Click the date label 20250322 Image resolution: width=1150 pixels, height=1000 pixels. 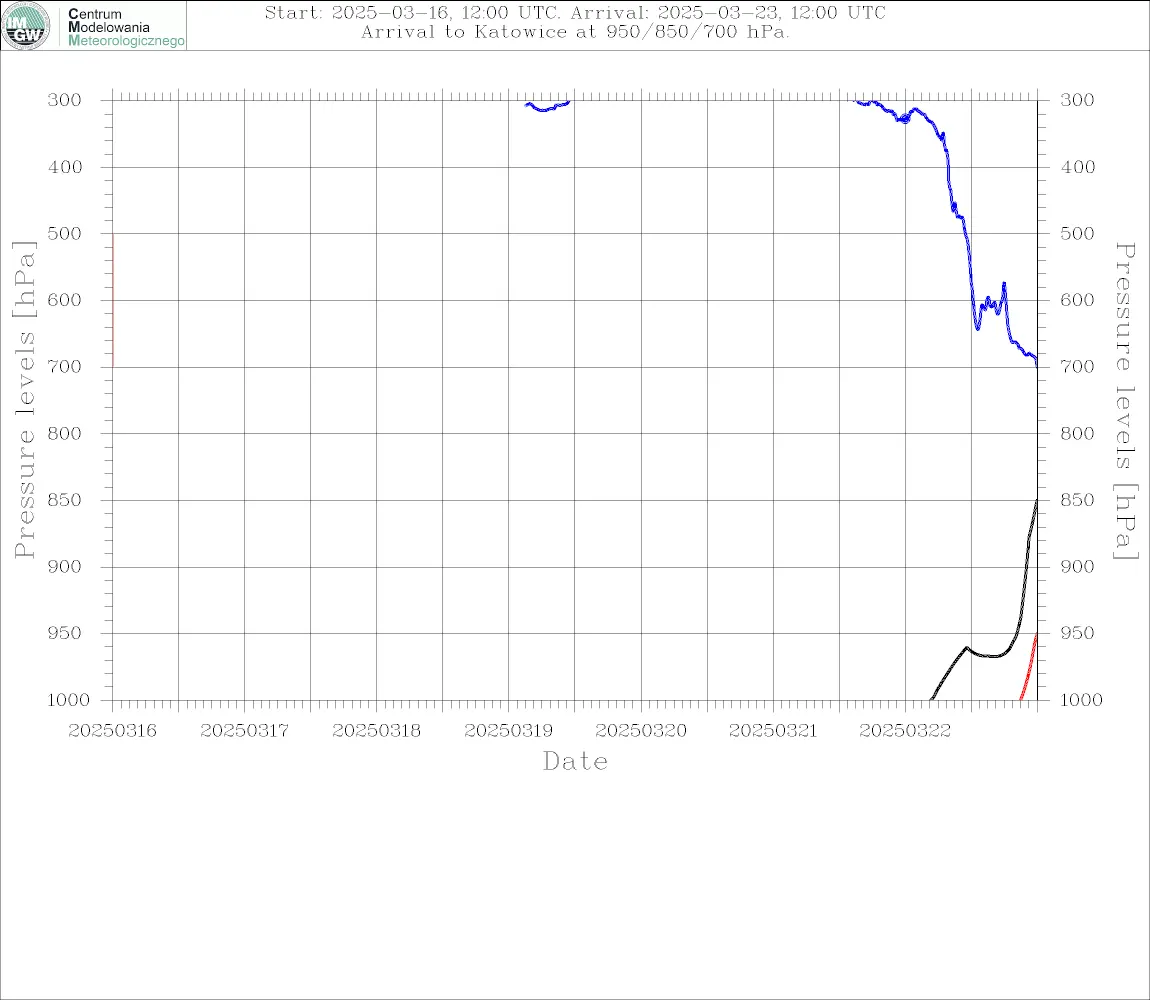click(905, 731)
